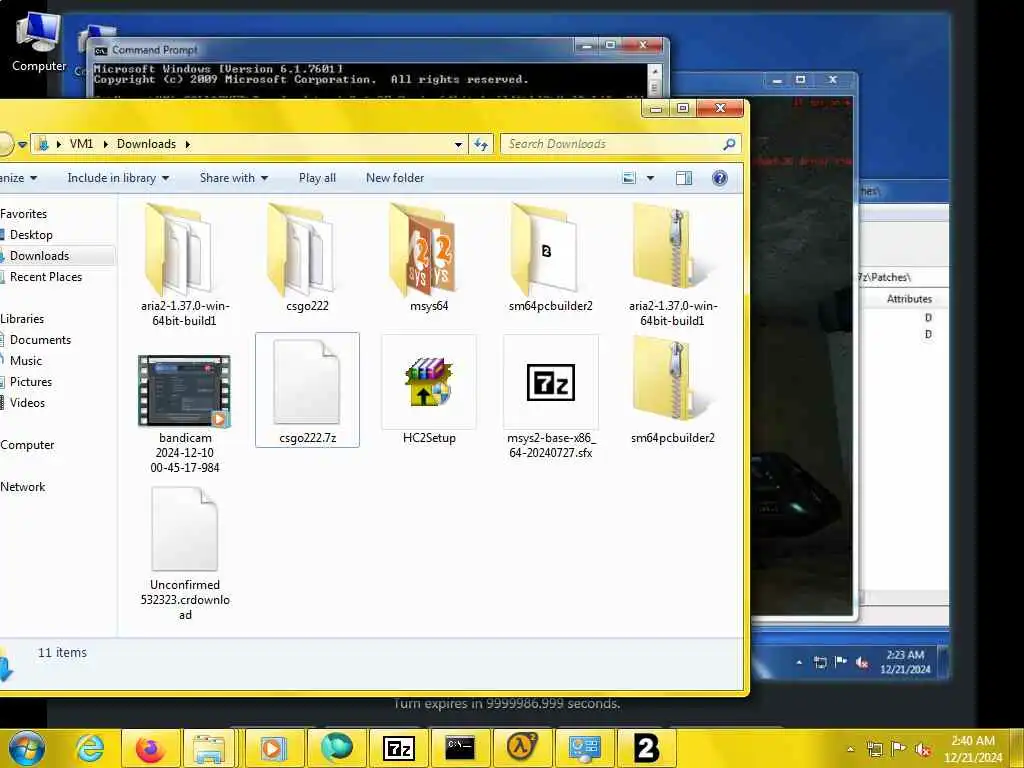The image size is (1024, 768).
Task: Switch to Windows Explorer taskbar button
Action: click(208, 748)
